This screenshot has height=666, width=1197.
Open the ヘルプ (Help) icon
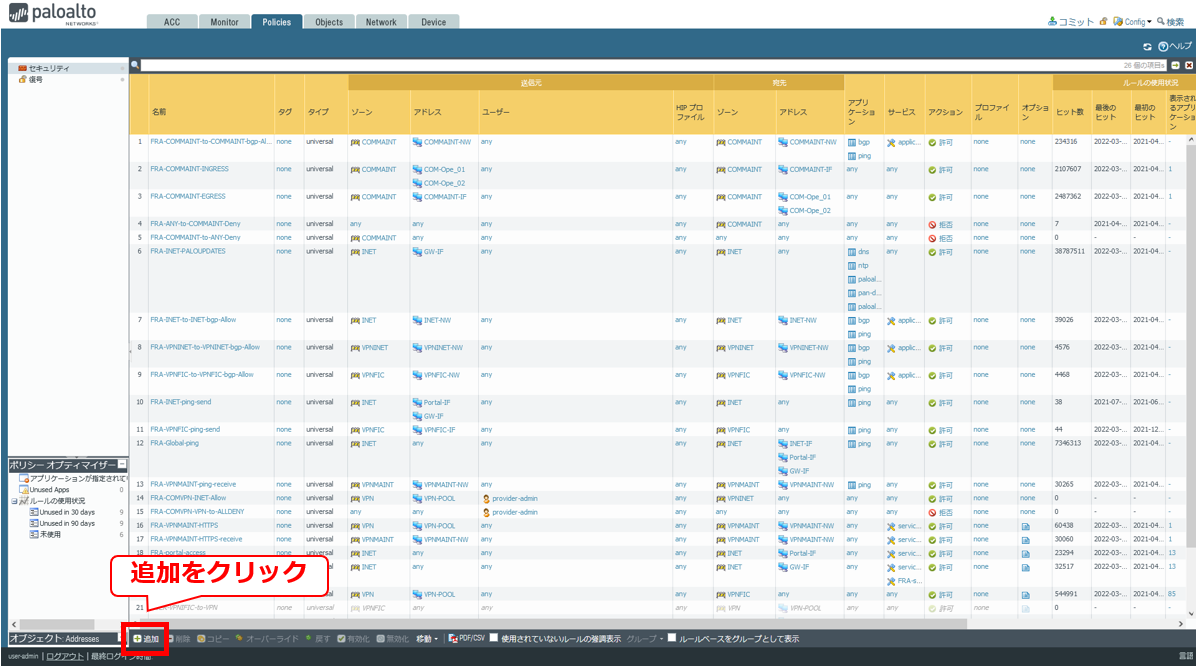click(x=1163, y=47)
